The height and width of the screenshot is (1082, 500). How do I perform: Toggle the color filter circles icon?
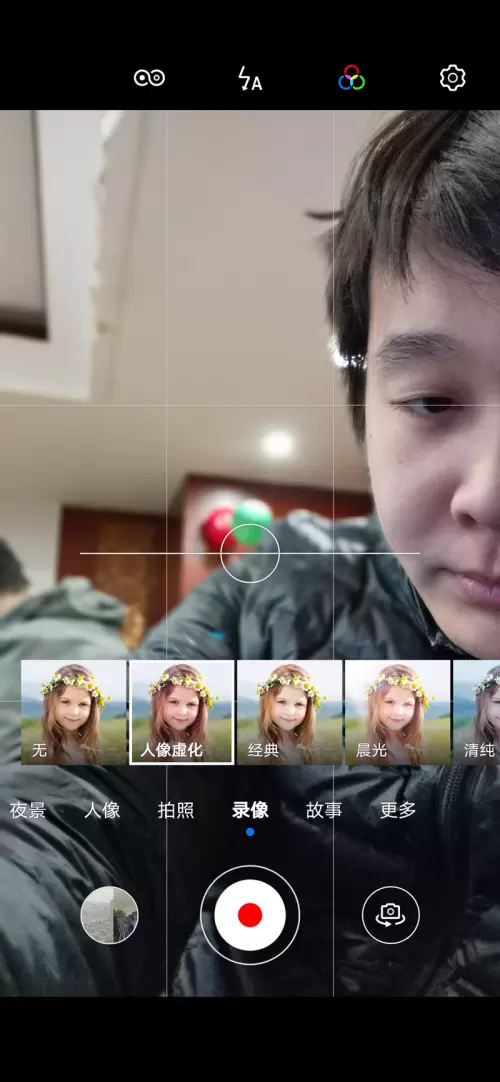[x=352, y=78]
